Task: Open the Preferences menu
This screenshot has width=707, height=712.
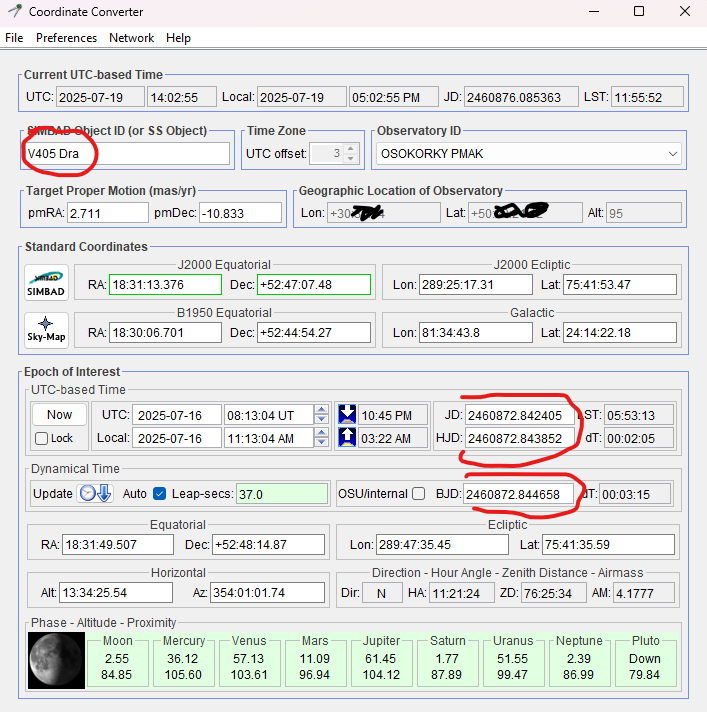Action: pyautogui.click(x=66, y=38)
